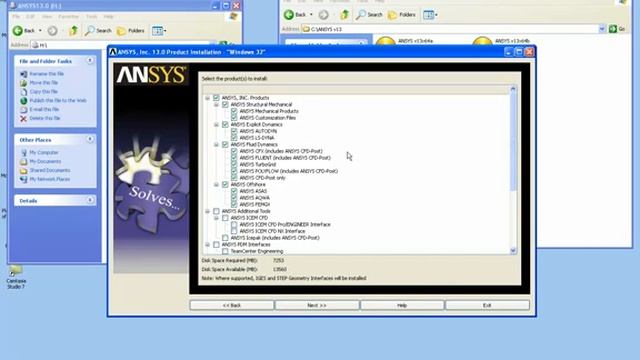The height and width of the screenshot is (360, 640).
Task: Collapse the ANSYS Explicit Dynamics node
Action: pyautogui.click(x=217, y=124)
